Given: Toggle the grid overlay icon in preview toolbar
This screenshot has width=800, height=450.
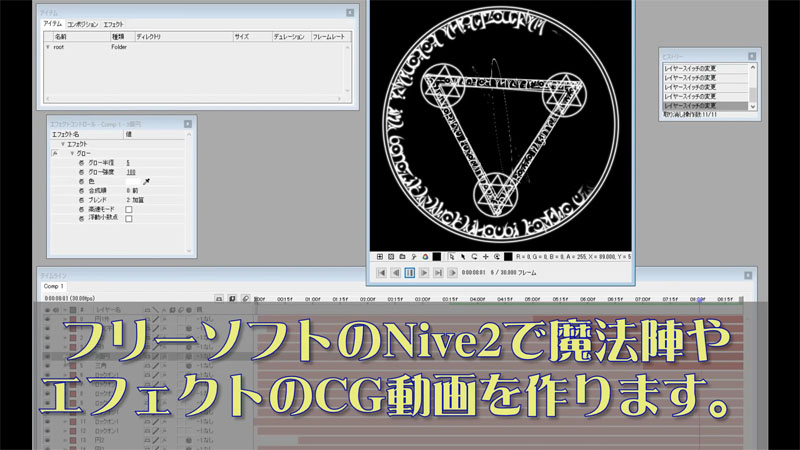Looking at the screenshot, I should pyautogui.click(x=380, y=257).
